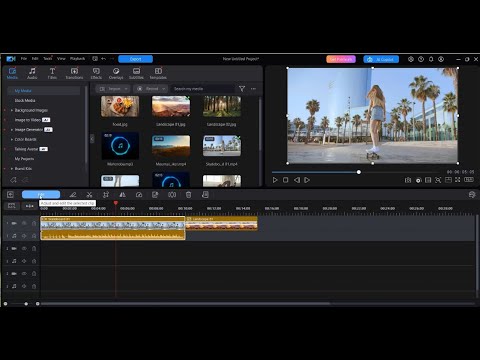The image size is (480, 360).
Task: Open the AI Copilot panel
Action: pos(381,59)
